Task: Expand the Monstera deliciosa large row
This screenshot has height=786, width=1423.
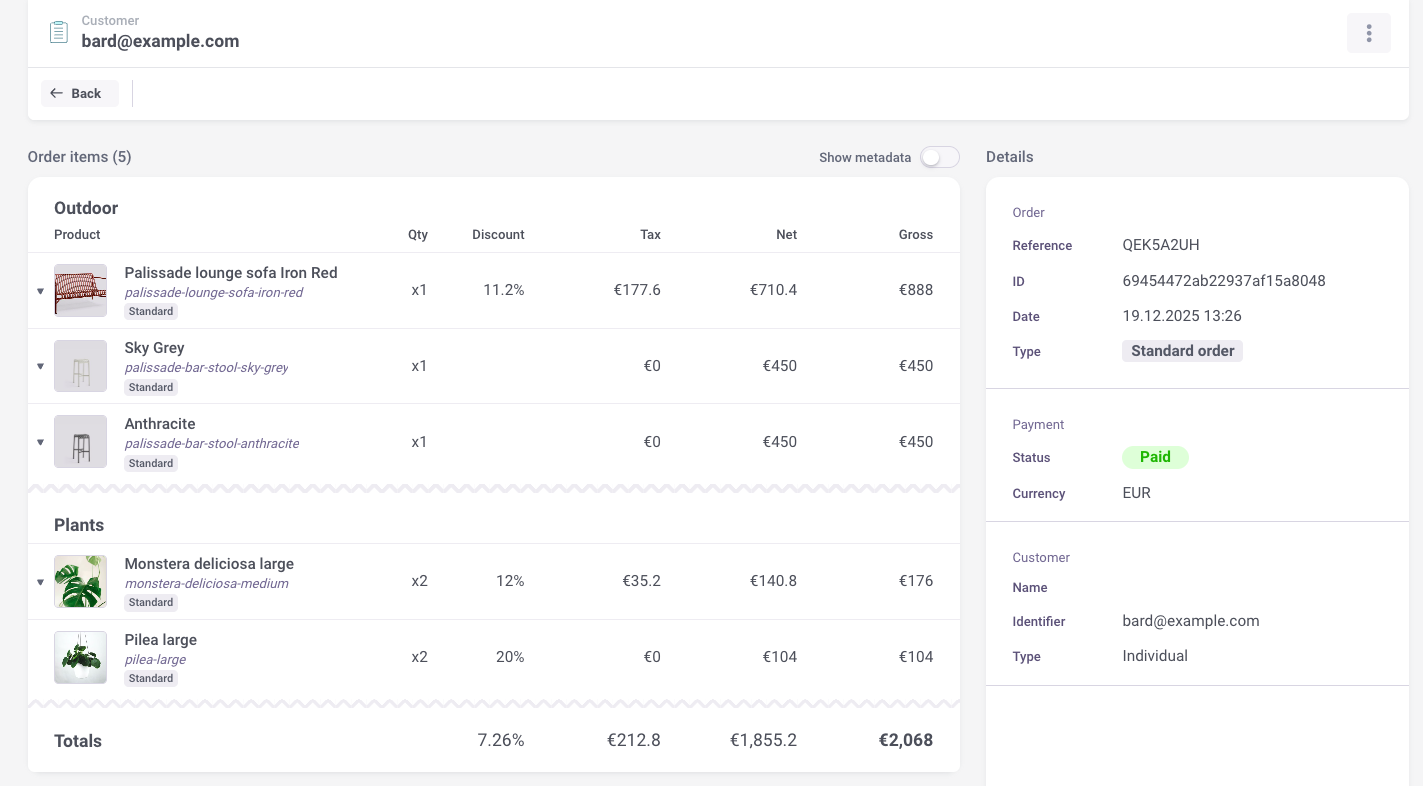Action: (40, 581)
